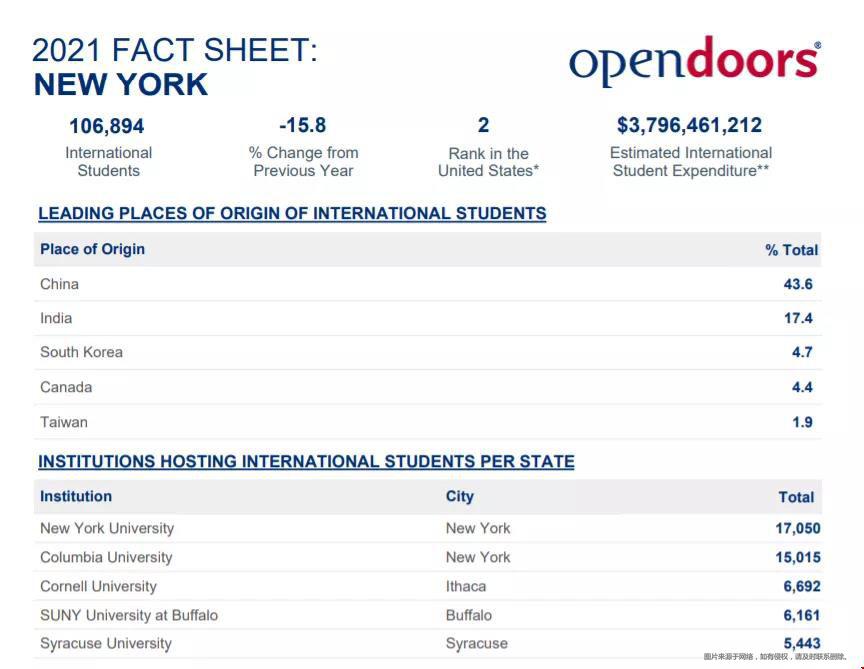Select Canada's 4.4 percent value
Image resolution: width=864 pixels, height=669 pixels.
point(802,387)
